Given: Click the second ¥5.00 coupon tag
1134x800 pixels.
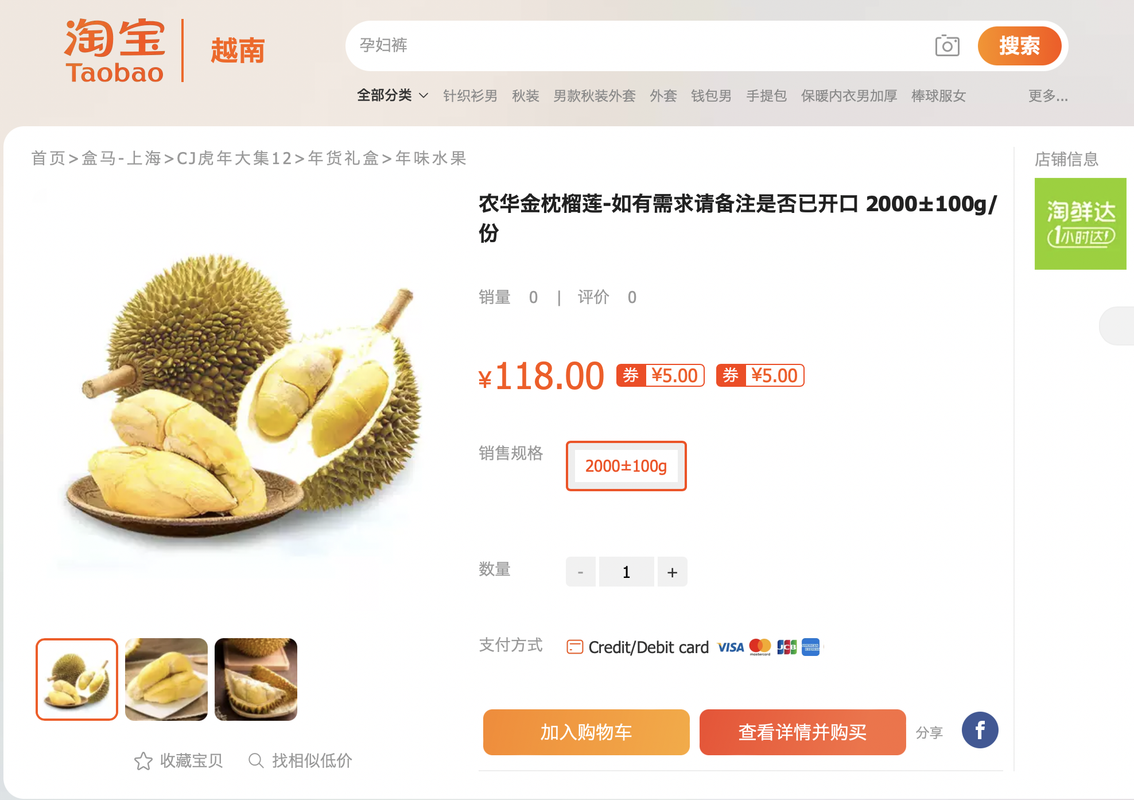Looking at the screenshot, I should pyautogui.click(x=760, y=375).
